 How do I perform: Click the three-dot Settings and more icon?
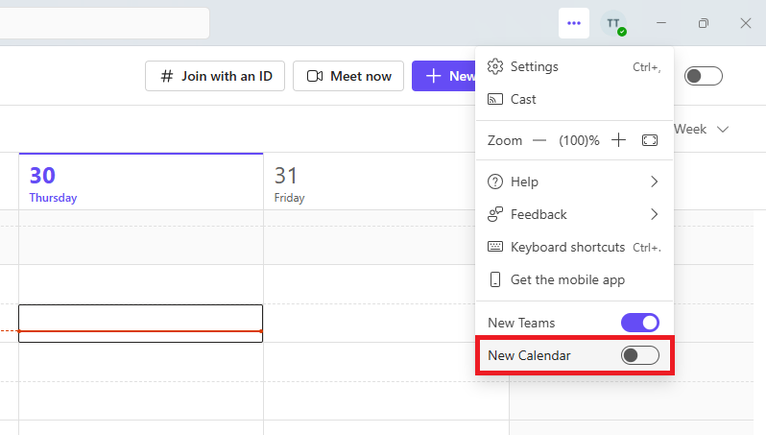[573, 23]
